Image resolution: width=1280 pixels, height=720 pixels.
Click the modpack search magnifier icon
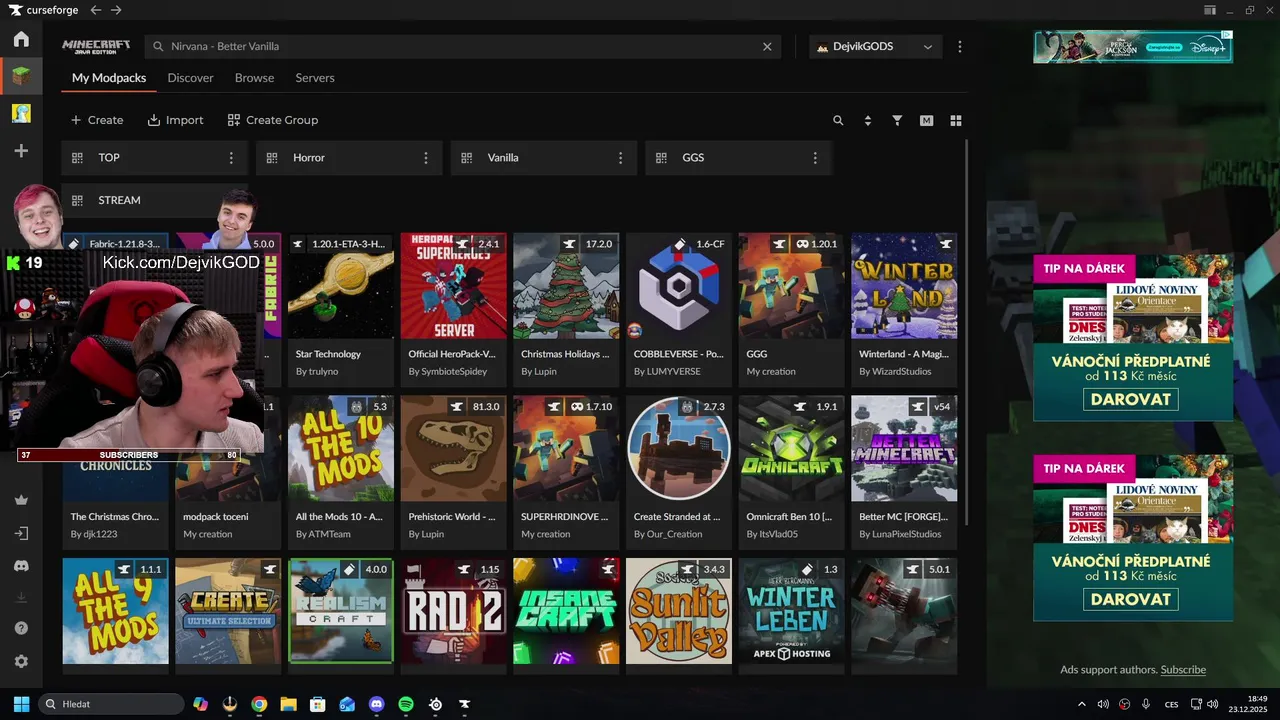click(x=838, y=120)
